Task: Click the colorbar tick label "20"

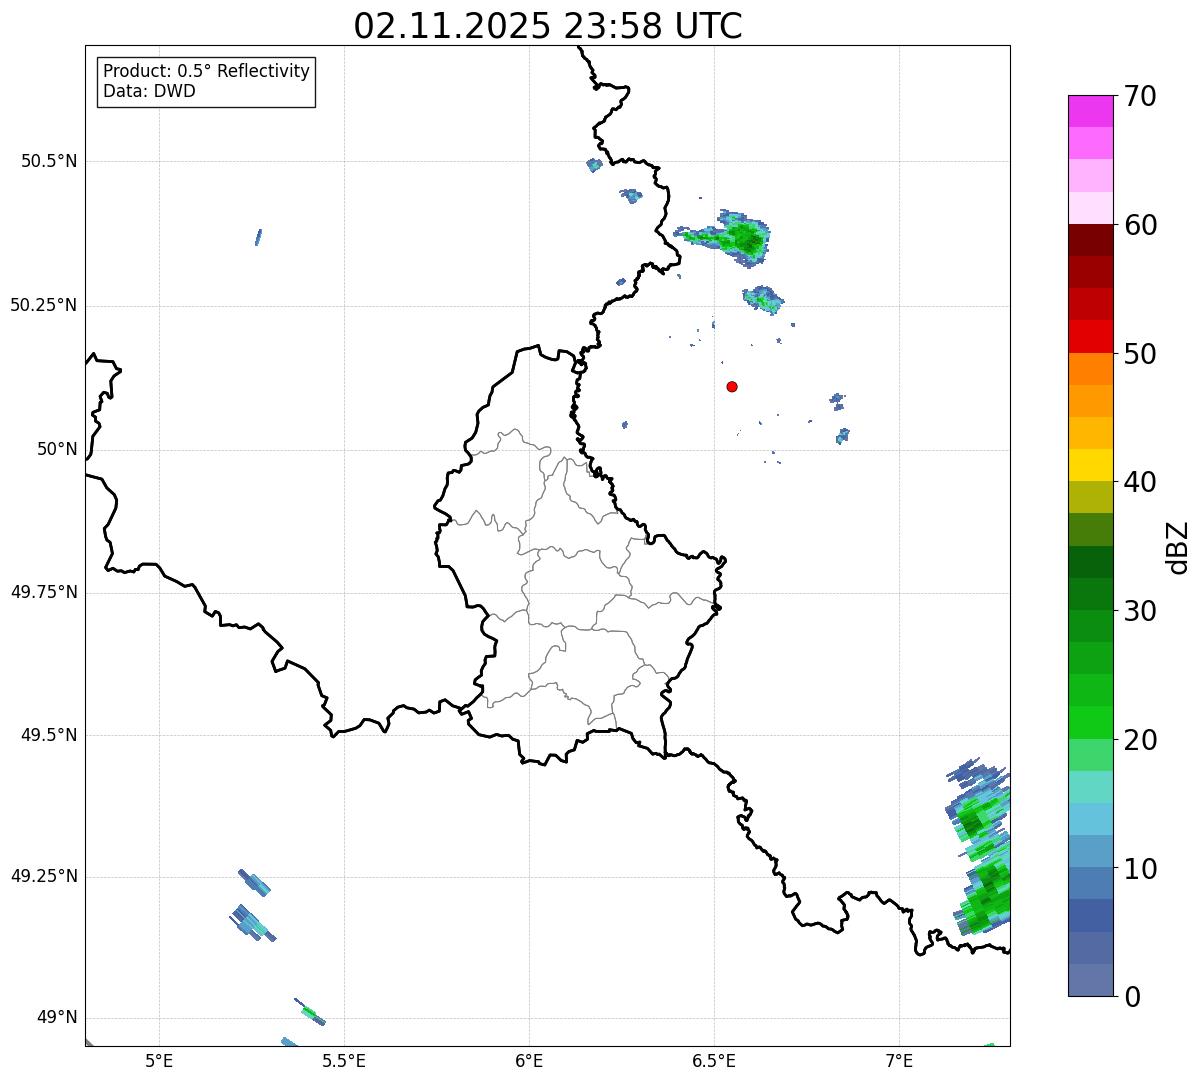Action: point(1139,740)
